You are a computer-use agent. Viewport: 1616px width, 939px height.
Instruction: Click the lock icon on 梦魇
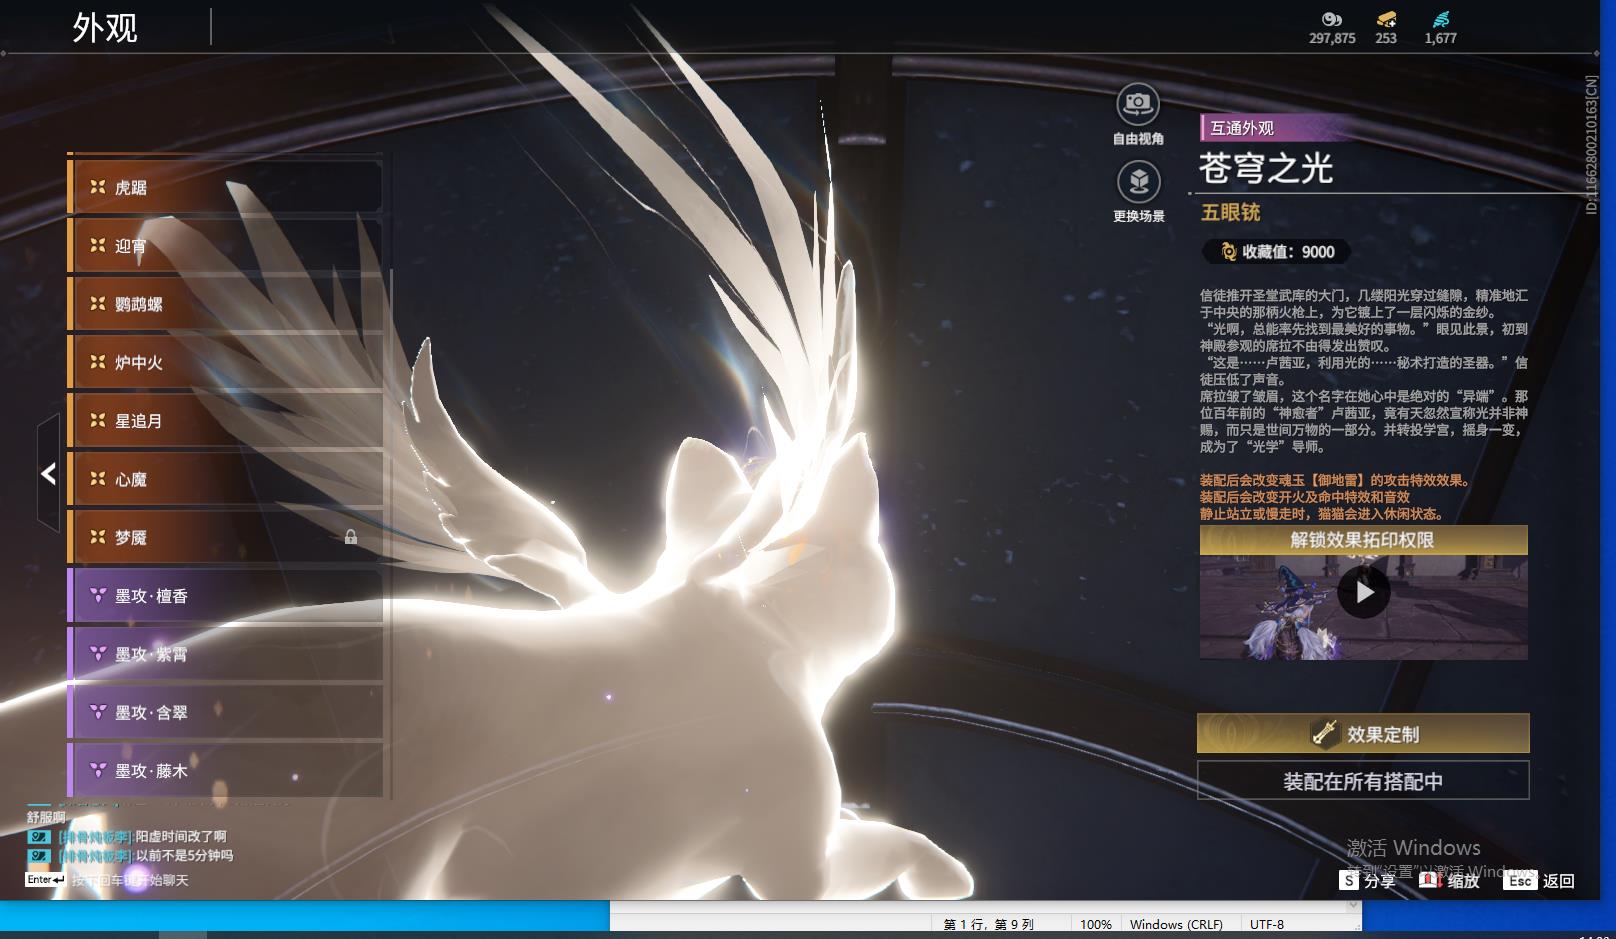351,537
